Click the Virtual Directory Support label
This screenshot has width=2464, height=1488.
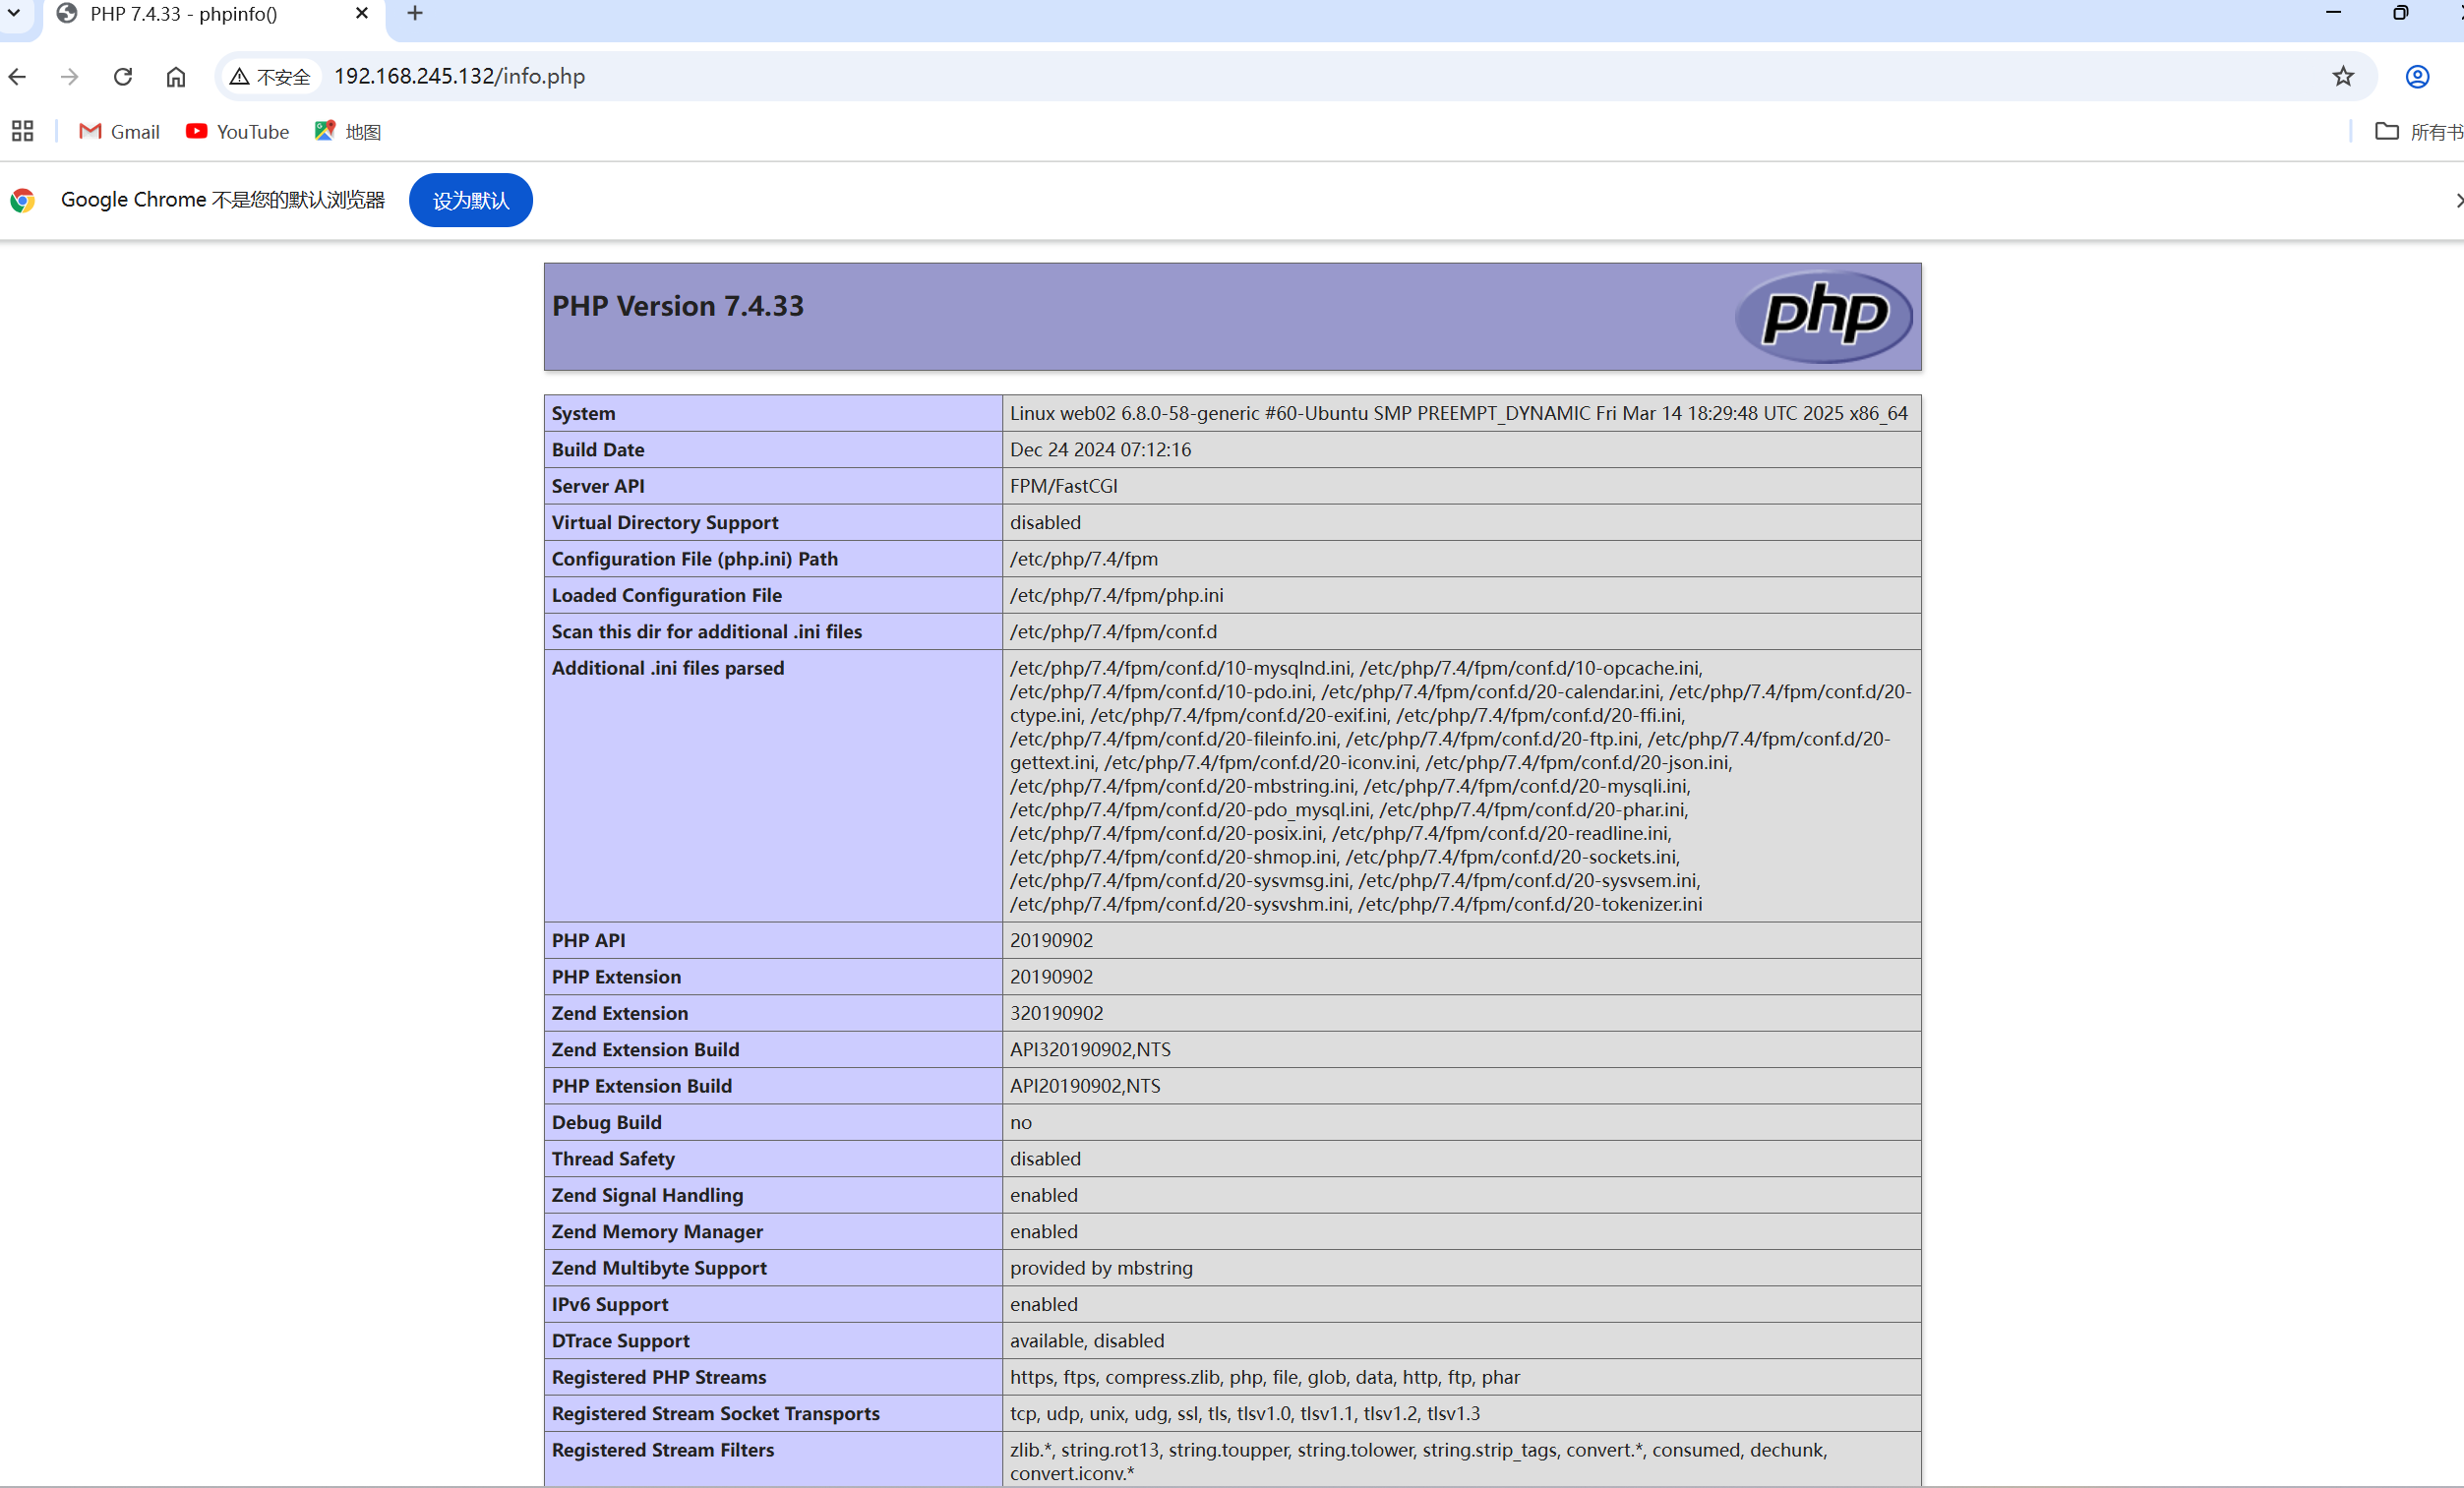click(x=664, y=522)
